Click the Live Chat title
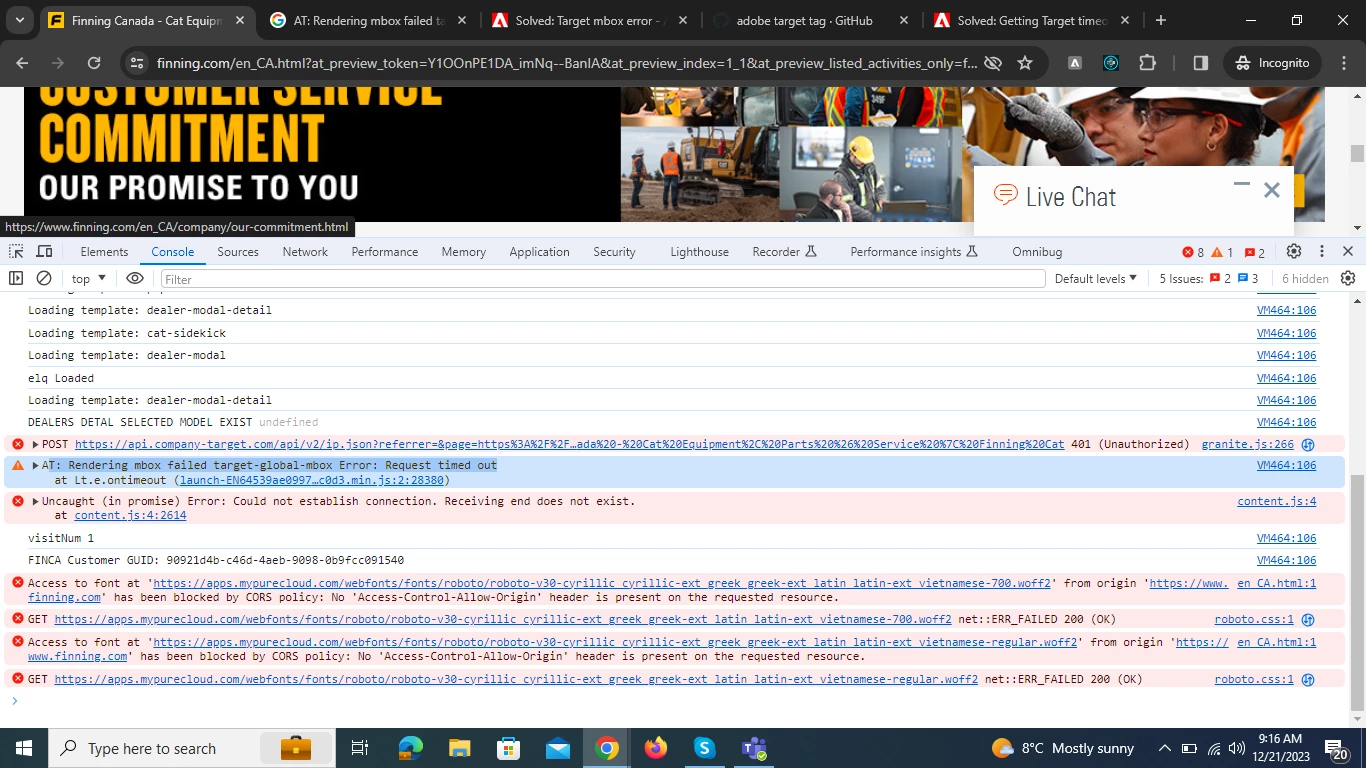This screenshot has height=768, width=1366. pos(1071,197)
